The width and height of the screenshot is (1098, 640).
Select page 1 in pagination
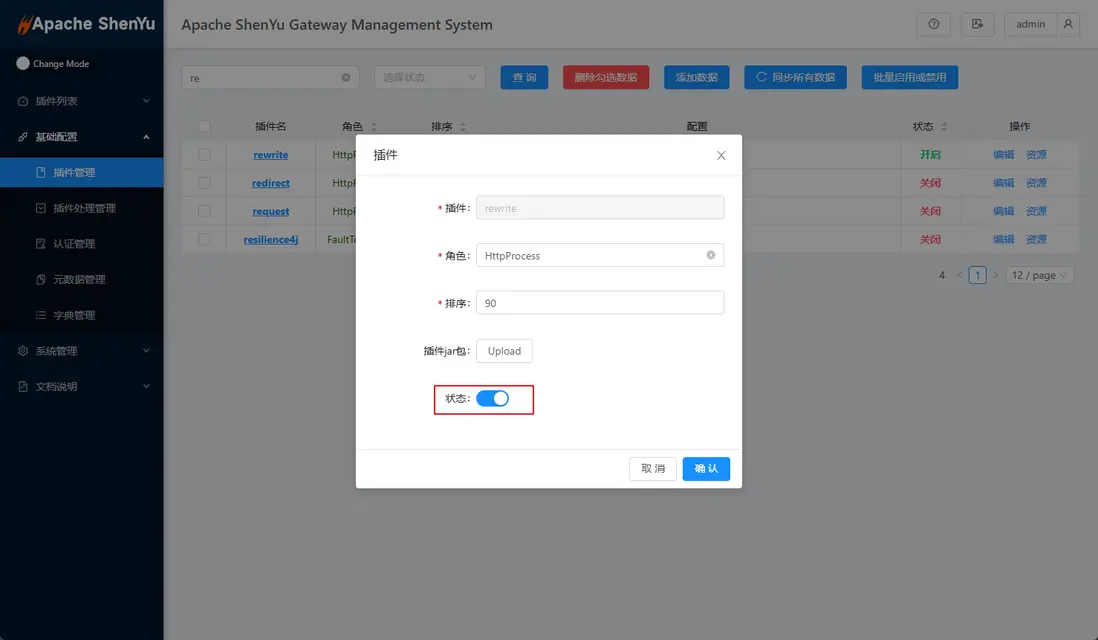pyautogui.click(x=978, y=275)
